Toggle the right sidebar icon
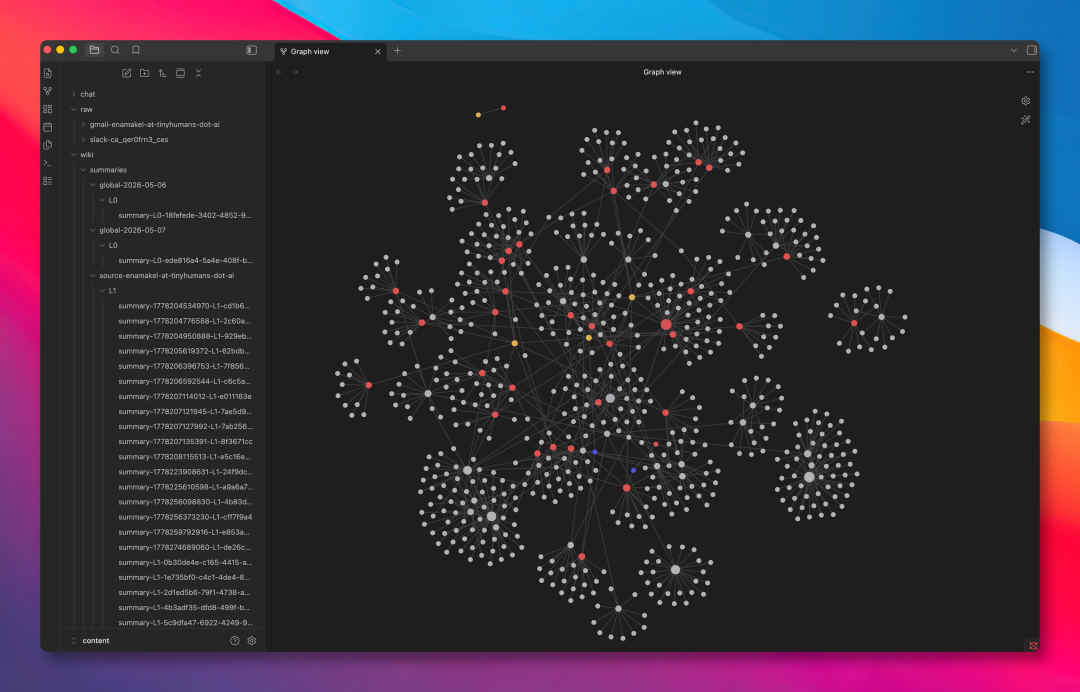The image size is (1080, 692). click(1032, 50)
